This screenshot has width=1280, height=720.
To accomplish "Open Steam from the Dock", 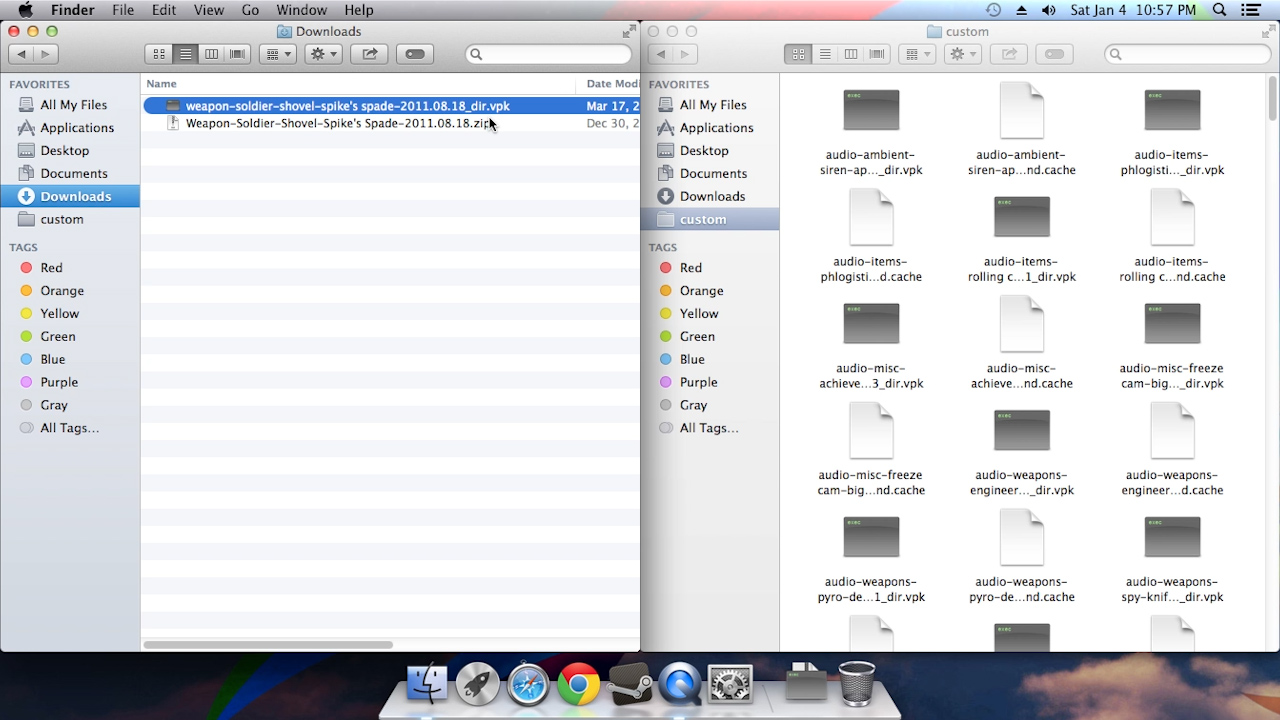I will click(630, 686).
